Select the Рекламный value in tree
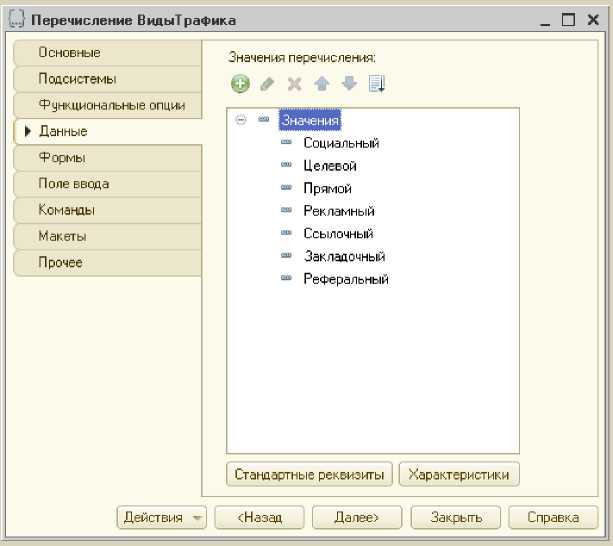The height and width of the screenshot is (546, 613). [339, 211]
